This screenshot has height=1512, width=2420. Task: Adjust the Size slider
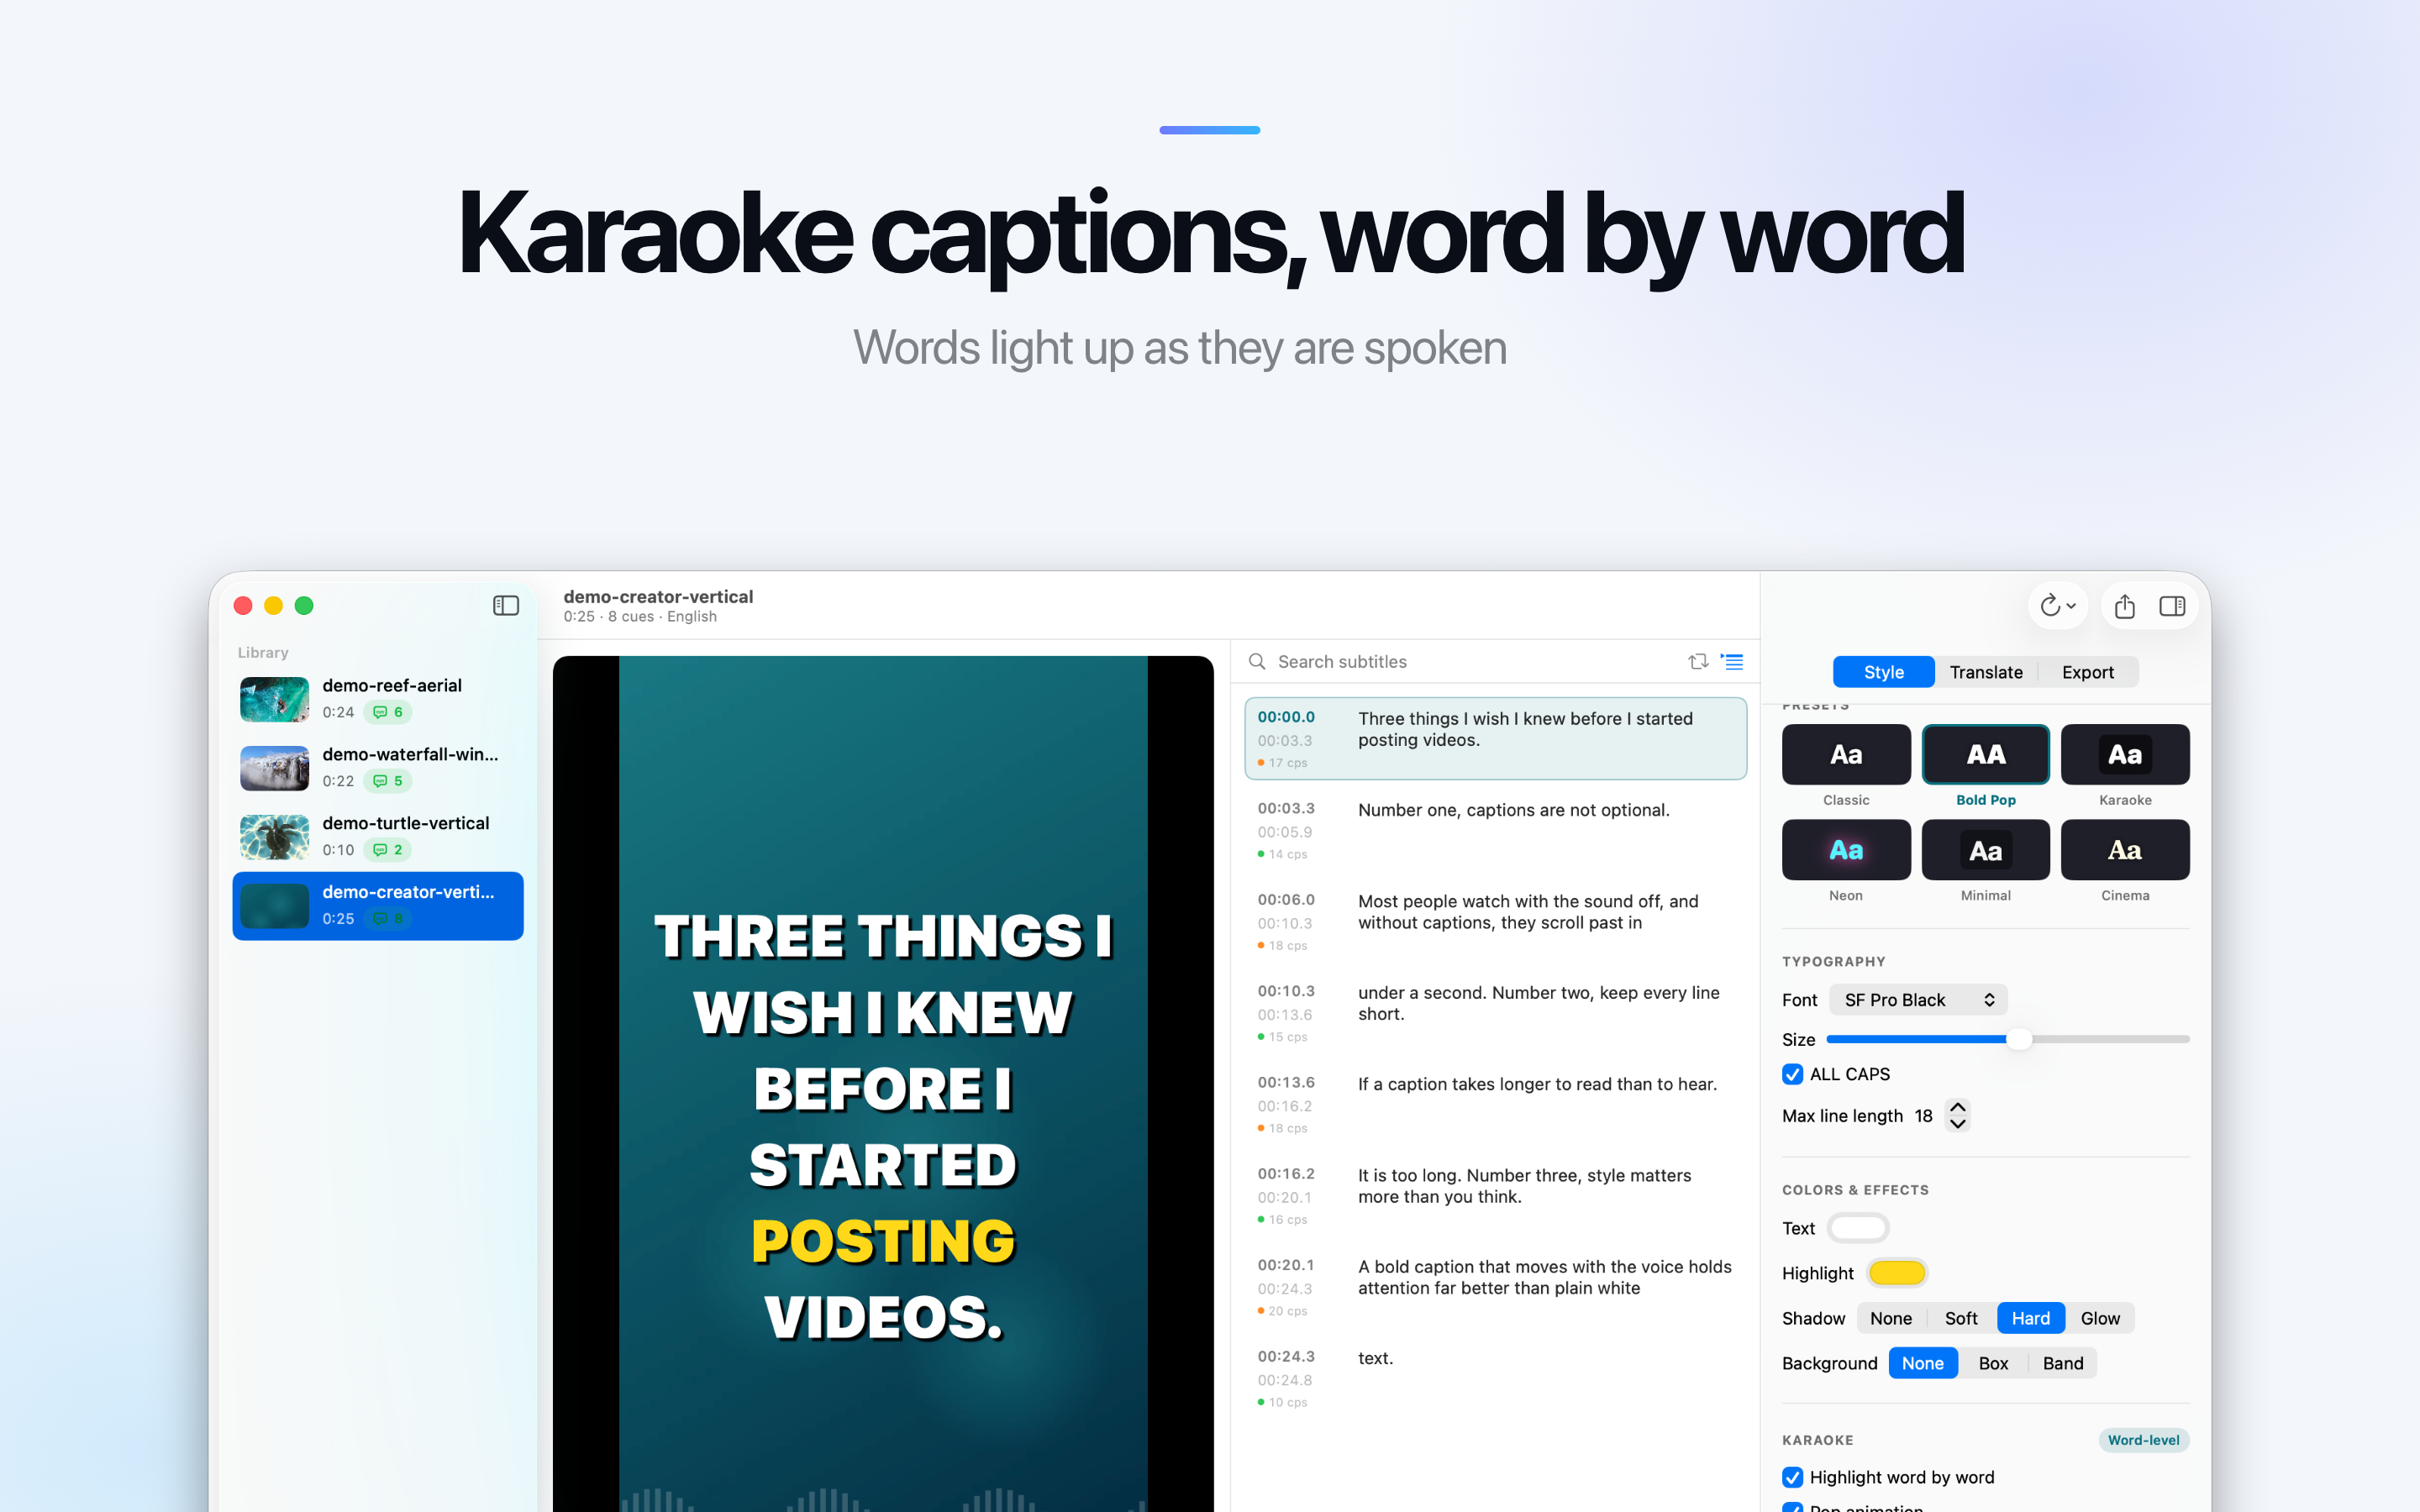coord(2007,1039)
